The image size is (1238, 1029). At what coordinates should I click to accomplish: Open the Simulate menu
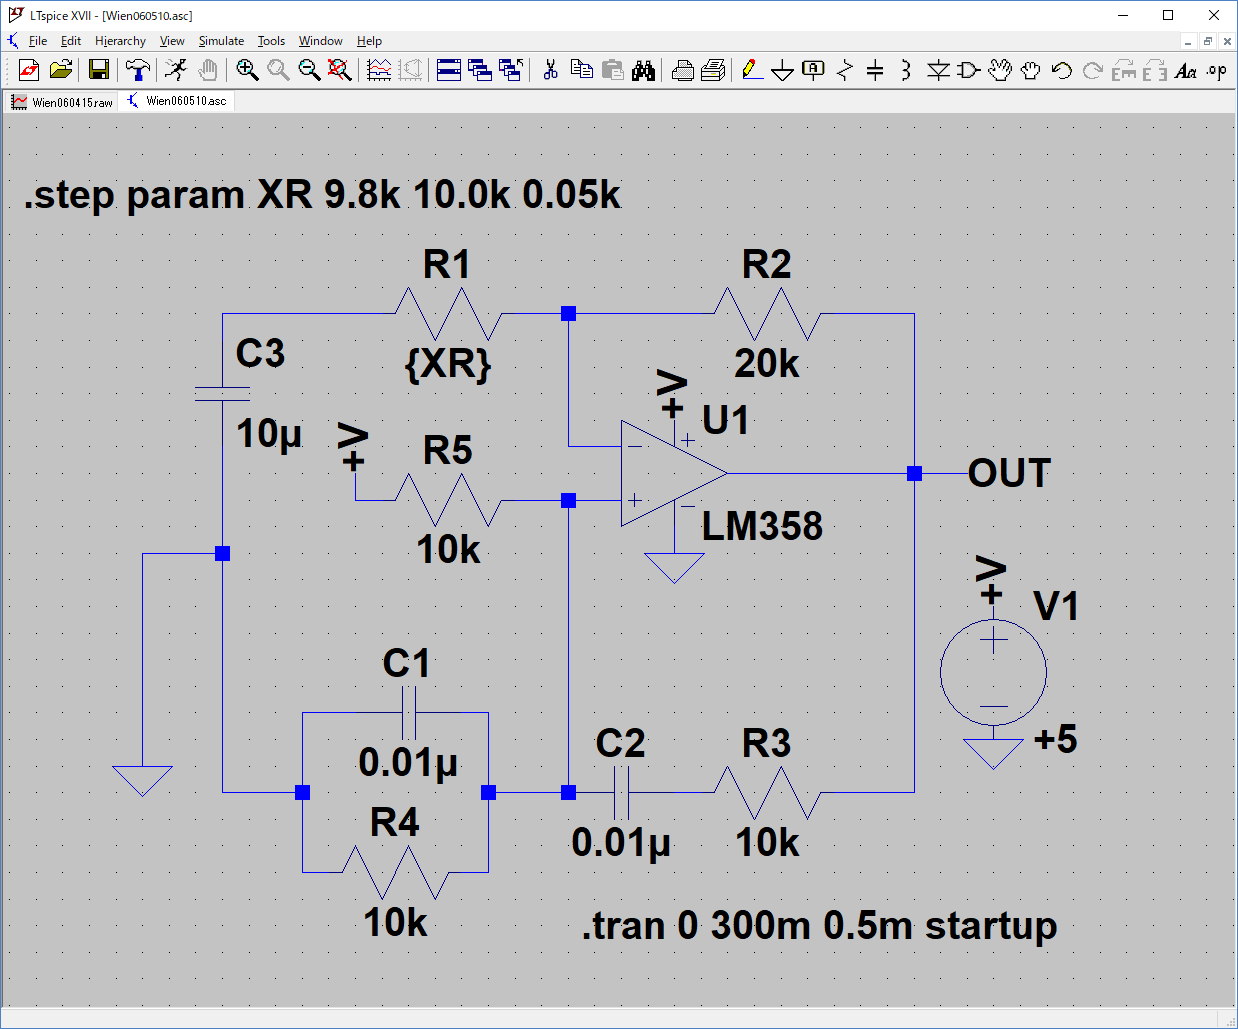point(221,41)
